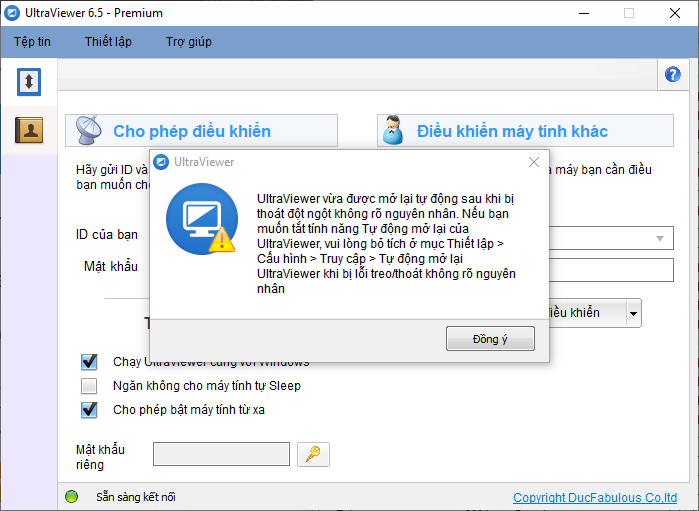Enable Ngăn không cho máy tính tự Sleep
This screenshot has width=699, height=511.
pyautogui.click(x=89, y=386)
